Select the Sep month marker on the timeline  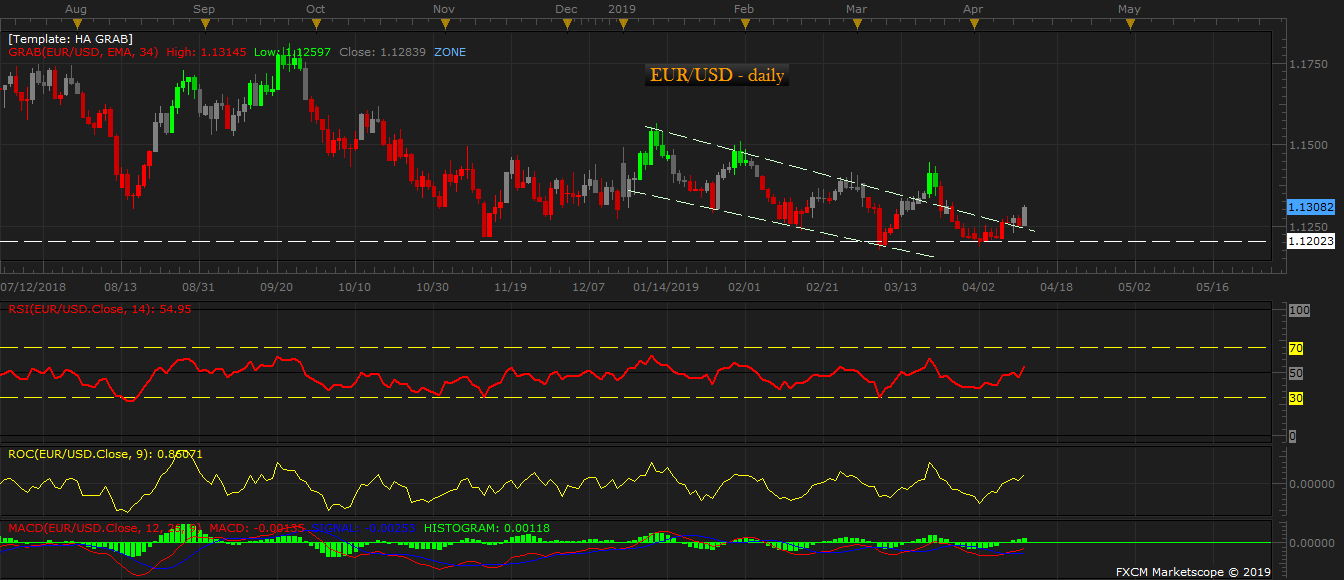click(x=203, y=25)
